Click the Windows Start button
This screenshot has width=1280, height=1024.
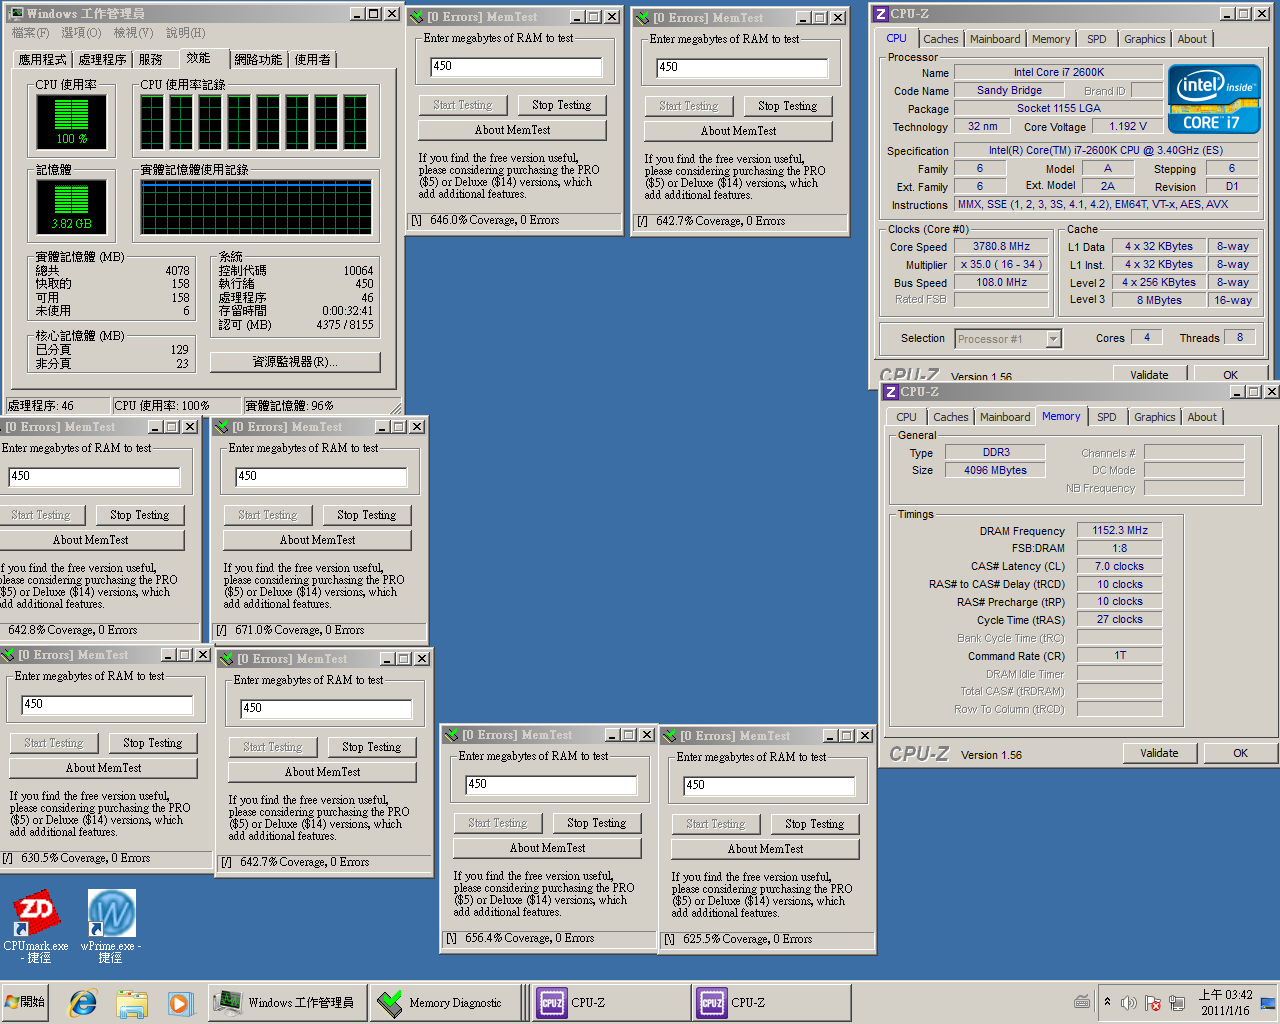pyautogui.click(x=26, y=1002)
